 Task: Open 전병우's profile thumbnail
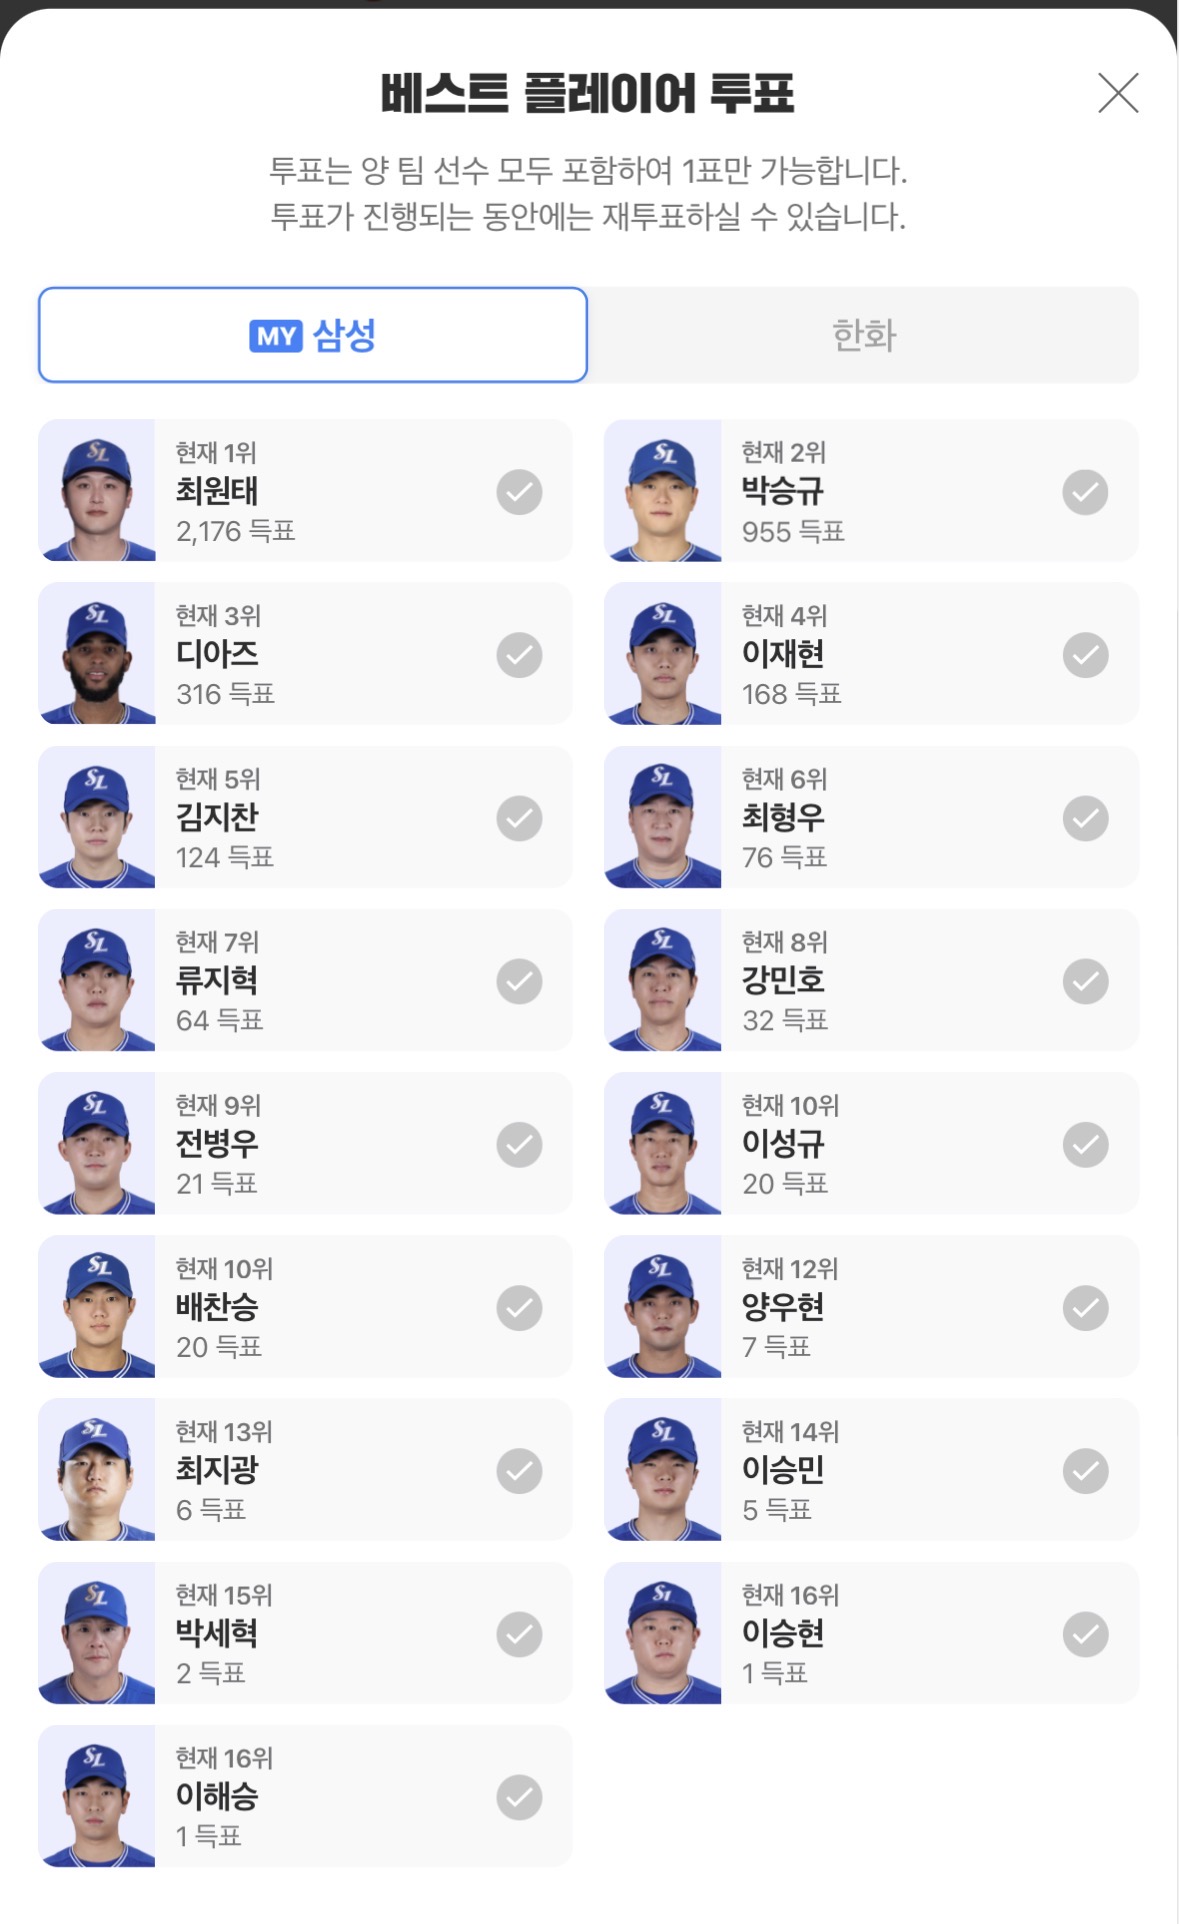(x=97, y=1143)
